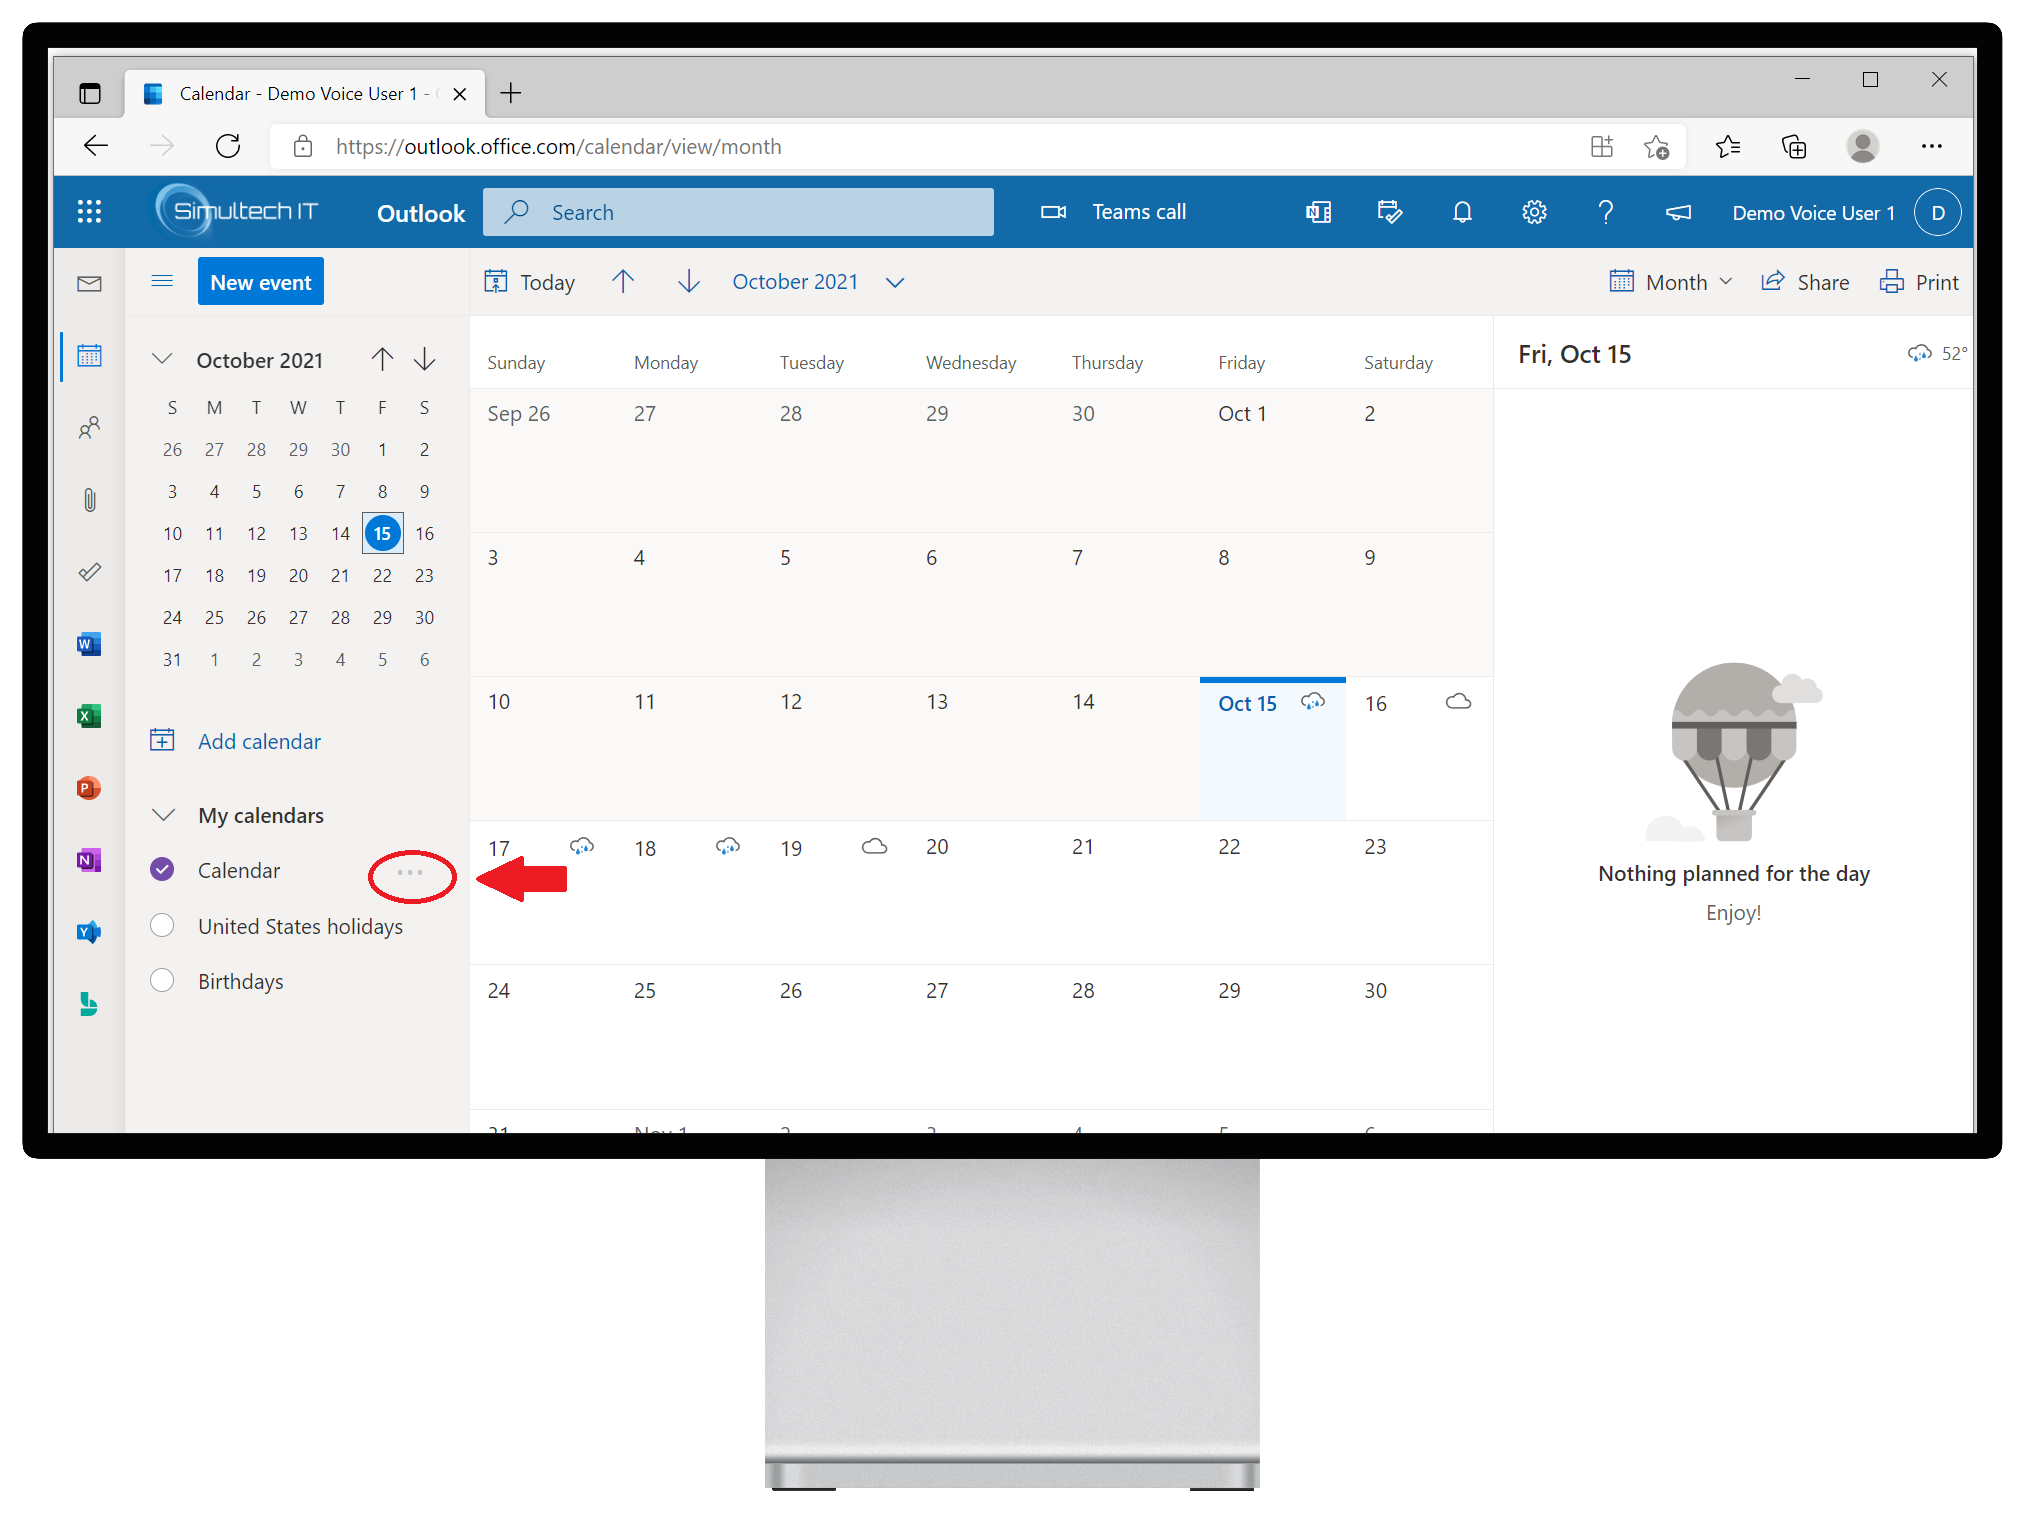This screenshot has width=2025, height=1528.
Task: Launch OneNote from the sidebar
Action: pos(89,860)
